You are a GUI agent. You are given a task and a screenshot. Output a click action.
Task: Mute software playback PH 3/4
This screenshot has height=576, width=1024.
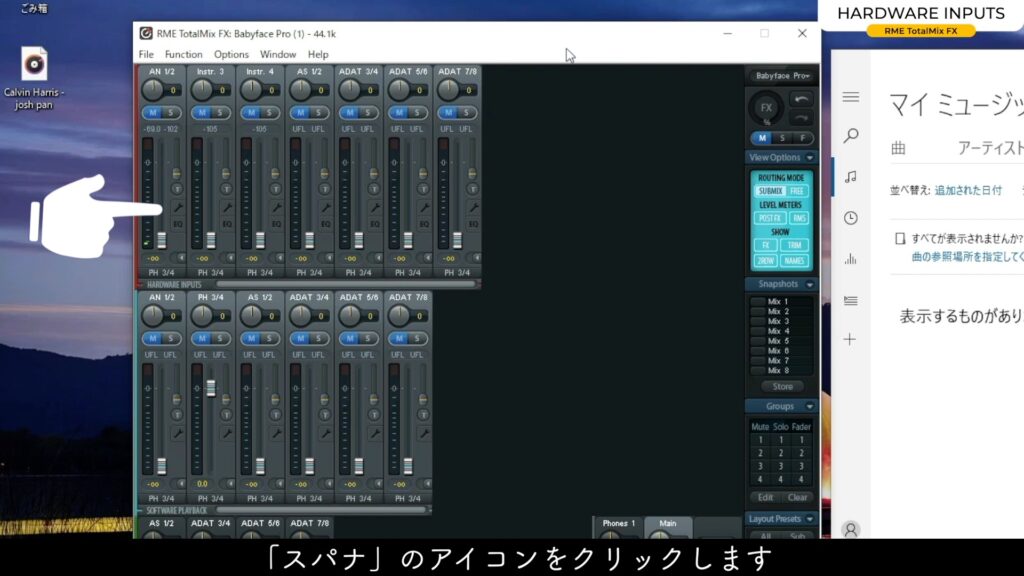tap(202, 338)
